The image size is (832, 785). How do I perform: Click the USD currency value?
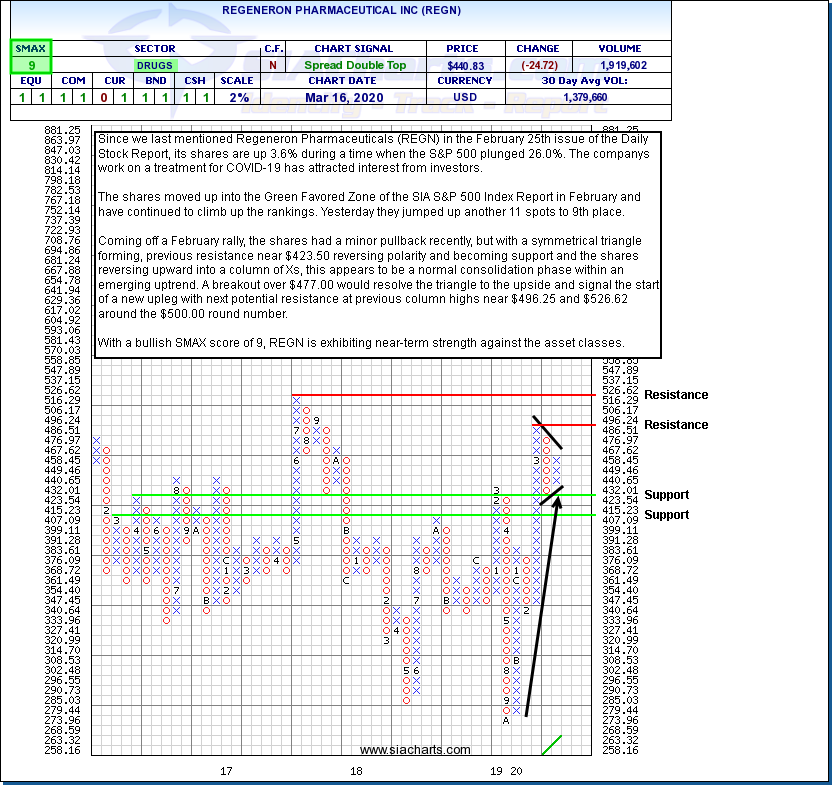point(465,97)
